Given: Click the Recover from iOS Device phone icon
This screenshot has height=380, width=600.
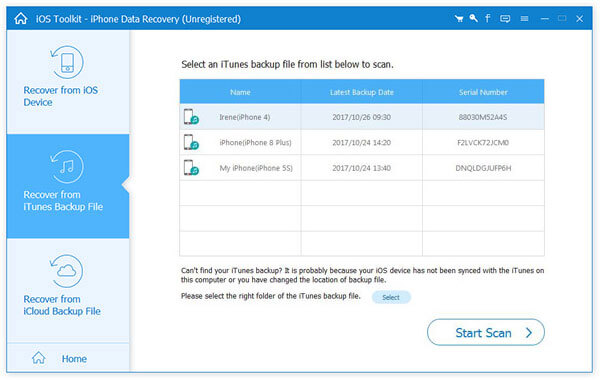Looking at the screenshot, I should tap(67, 62).
